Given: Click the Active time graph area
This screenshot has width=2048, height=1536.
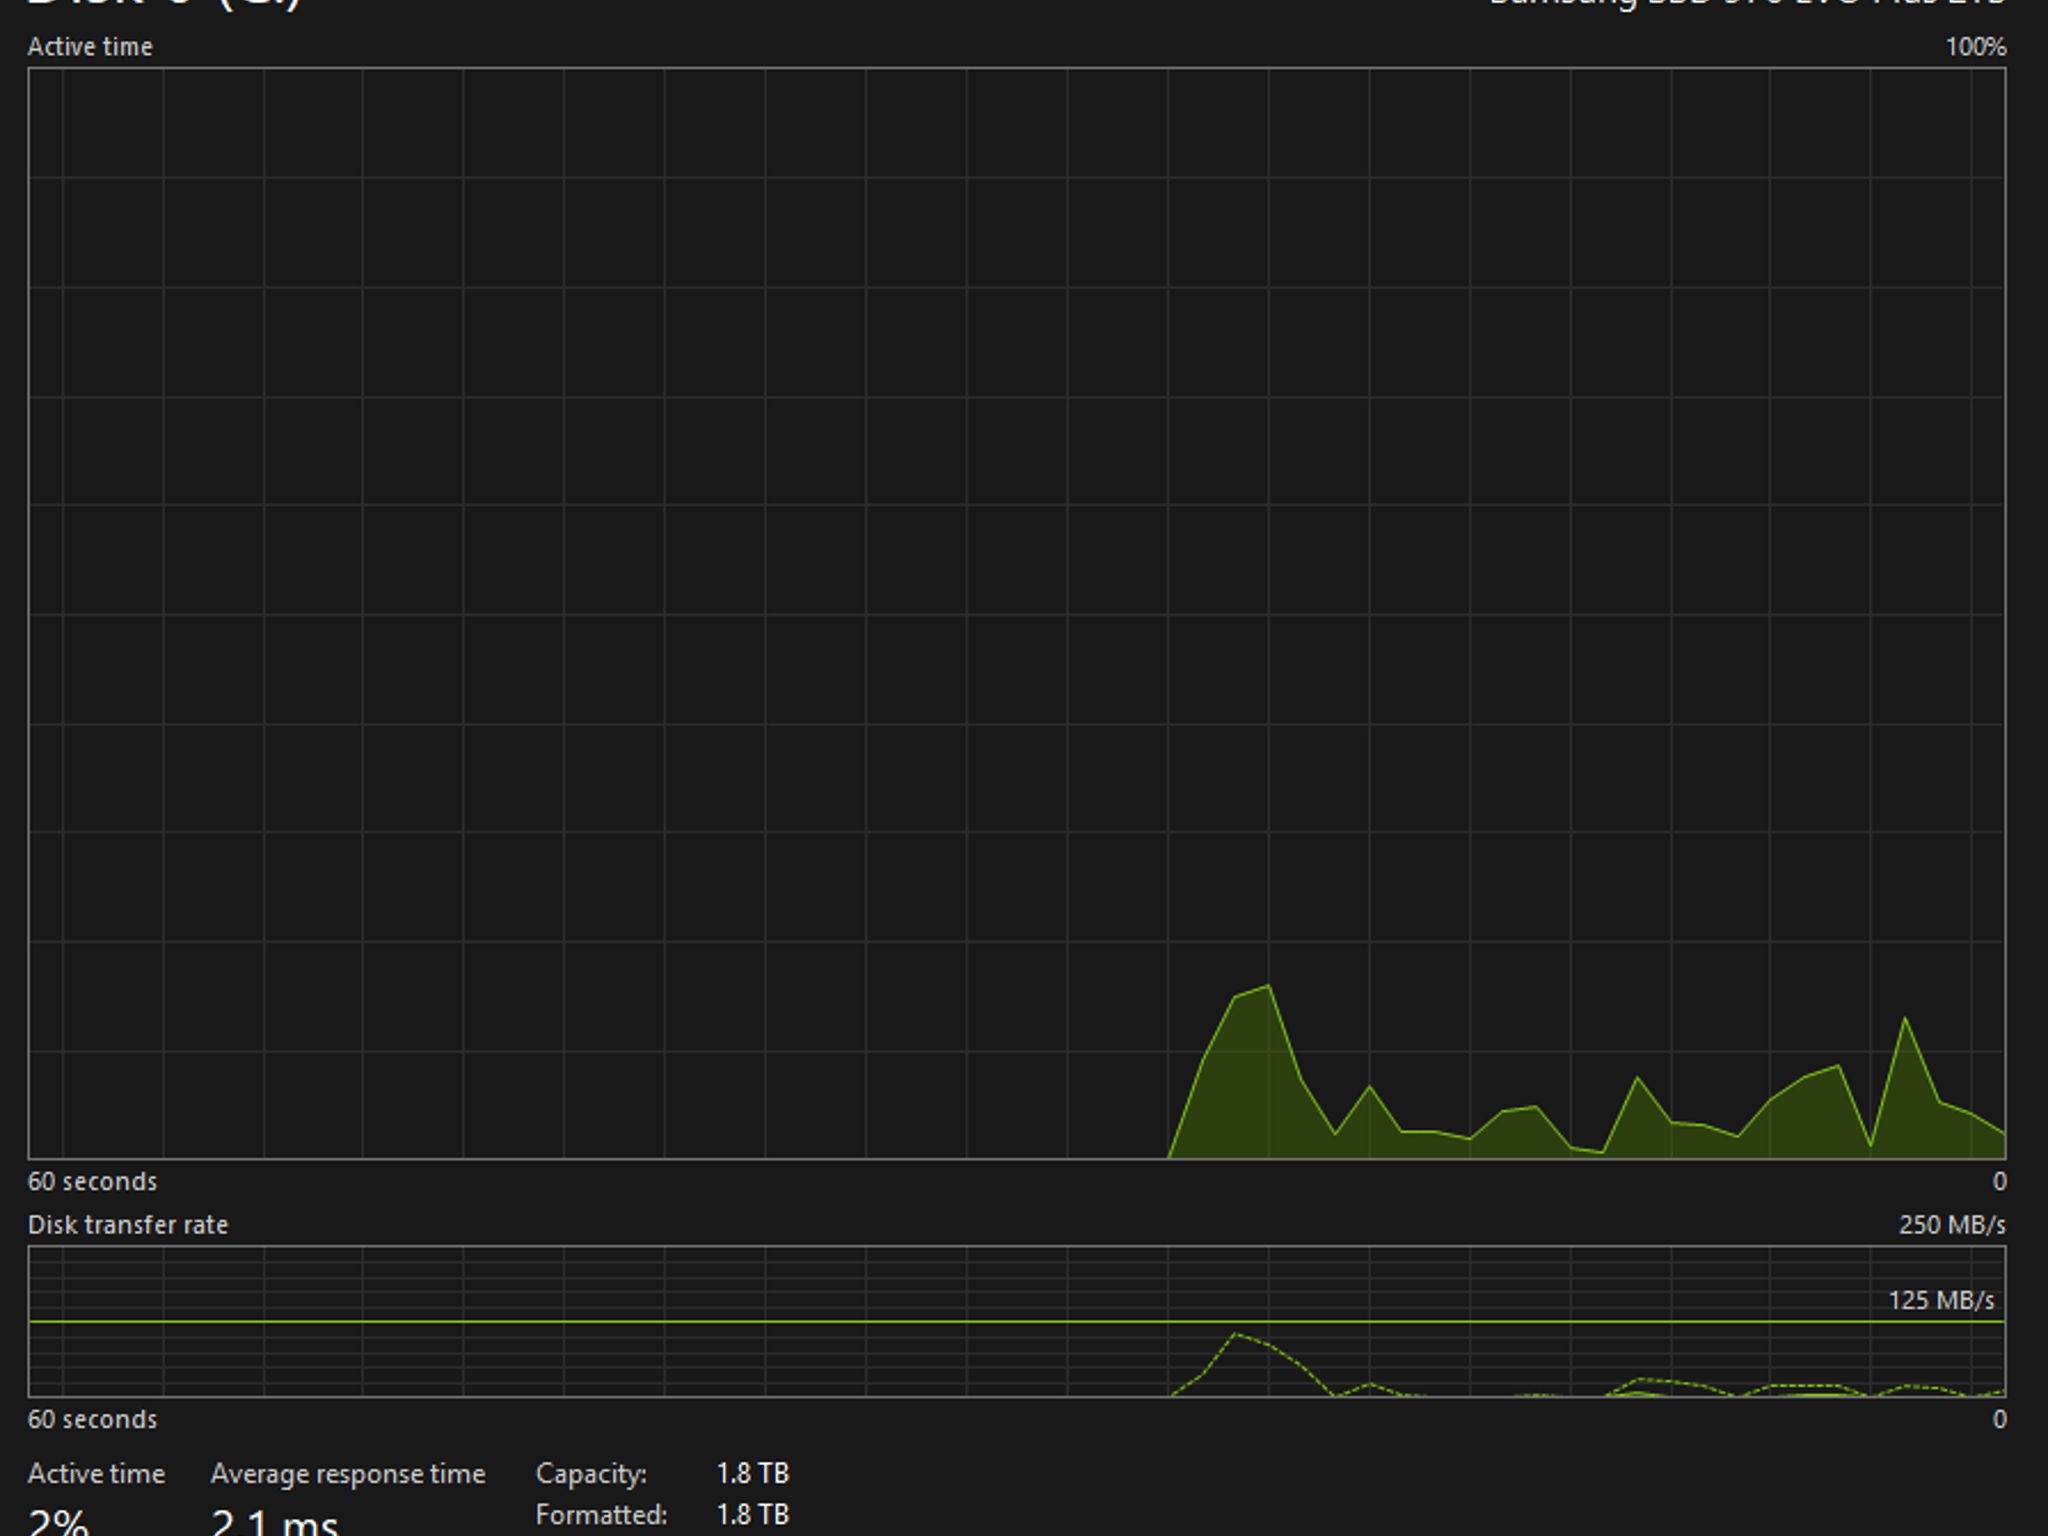Looking at the screenshot, I should coord(1016,613).
